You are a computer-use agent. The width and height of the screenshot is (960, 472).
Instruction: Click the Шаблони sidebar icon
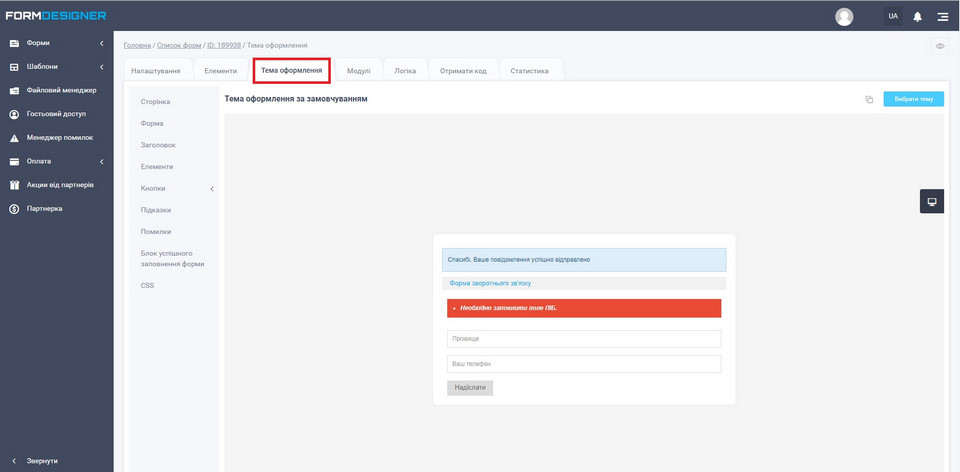click(15, 67)
